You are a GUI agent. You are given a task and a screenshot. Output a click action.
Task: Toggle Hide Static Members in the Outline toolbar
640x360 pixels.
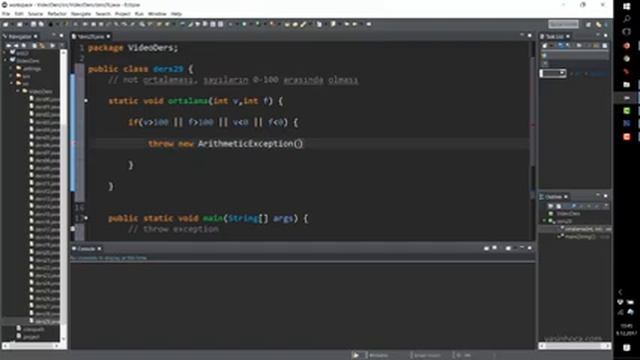tap(582, 206)
